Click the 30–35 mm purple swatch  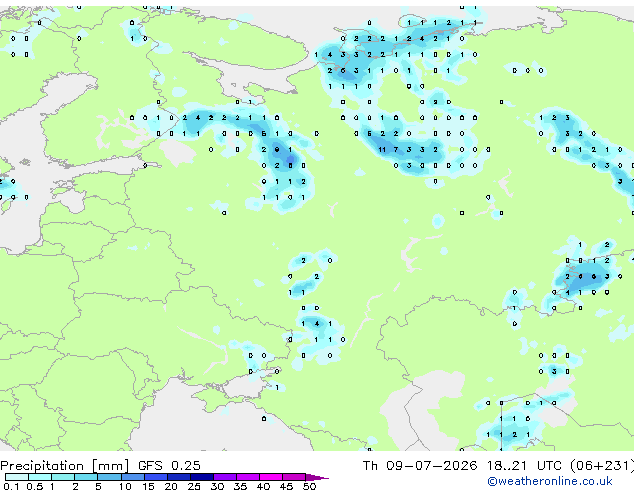click(224, 477)
